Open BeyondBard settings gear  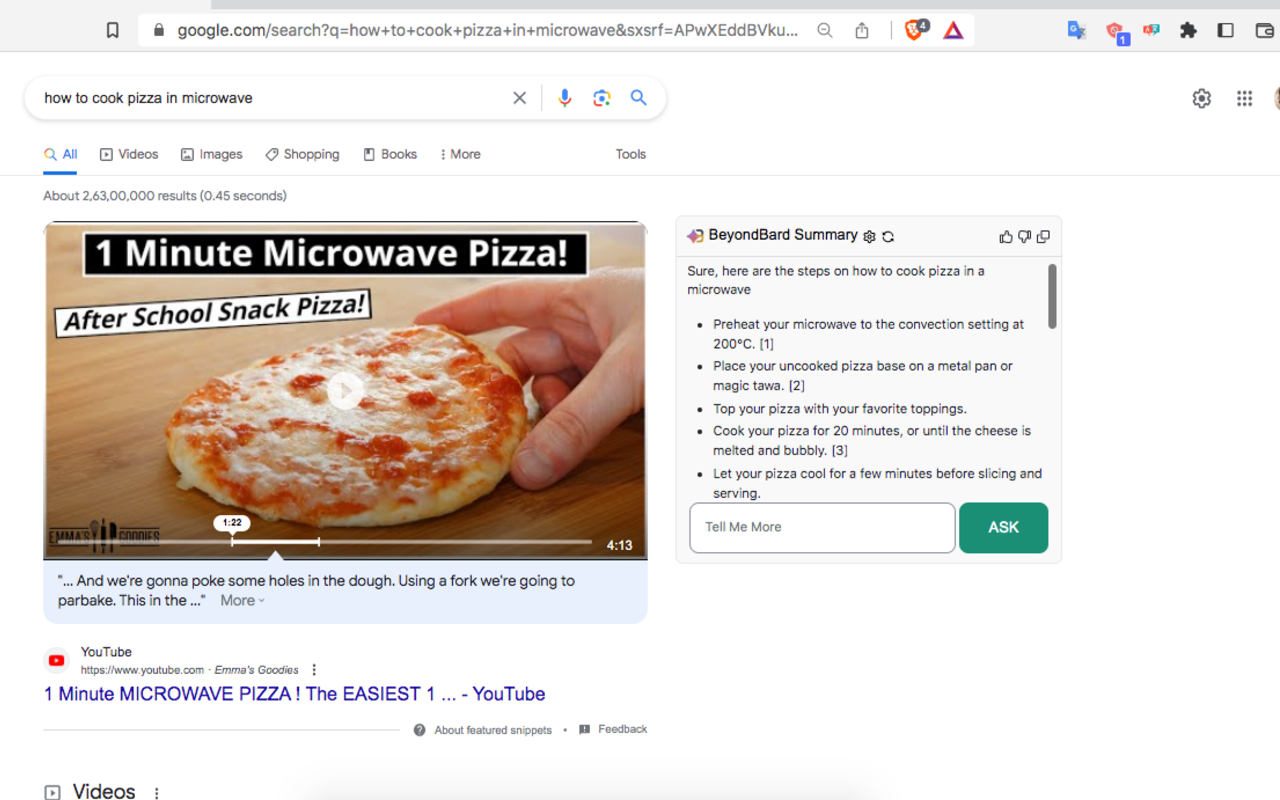[870, 237]
